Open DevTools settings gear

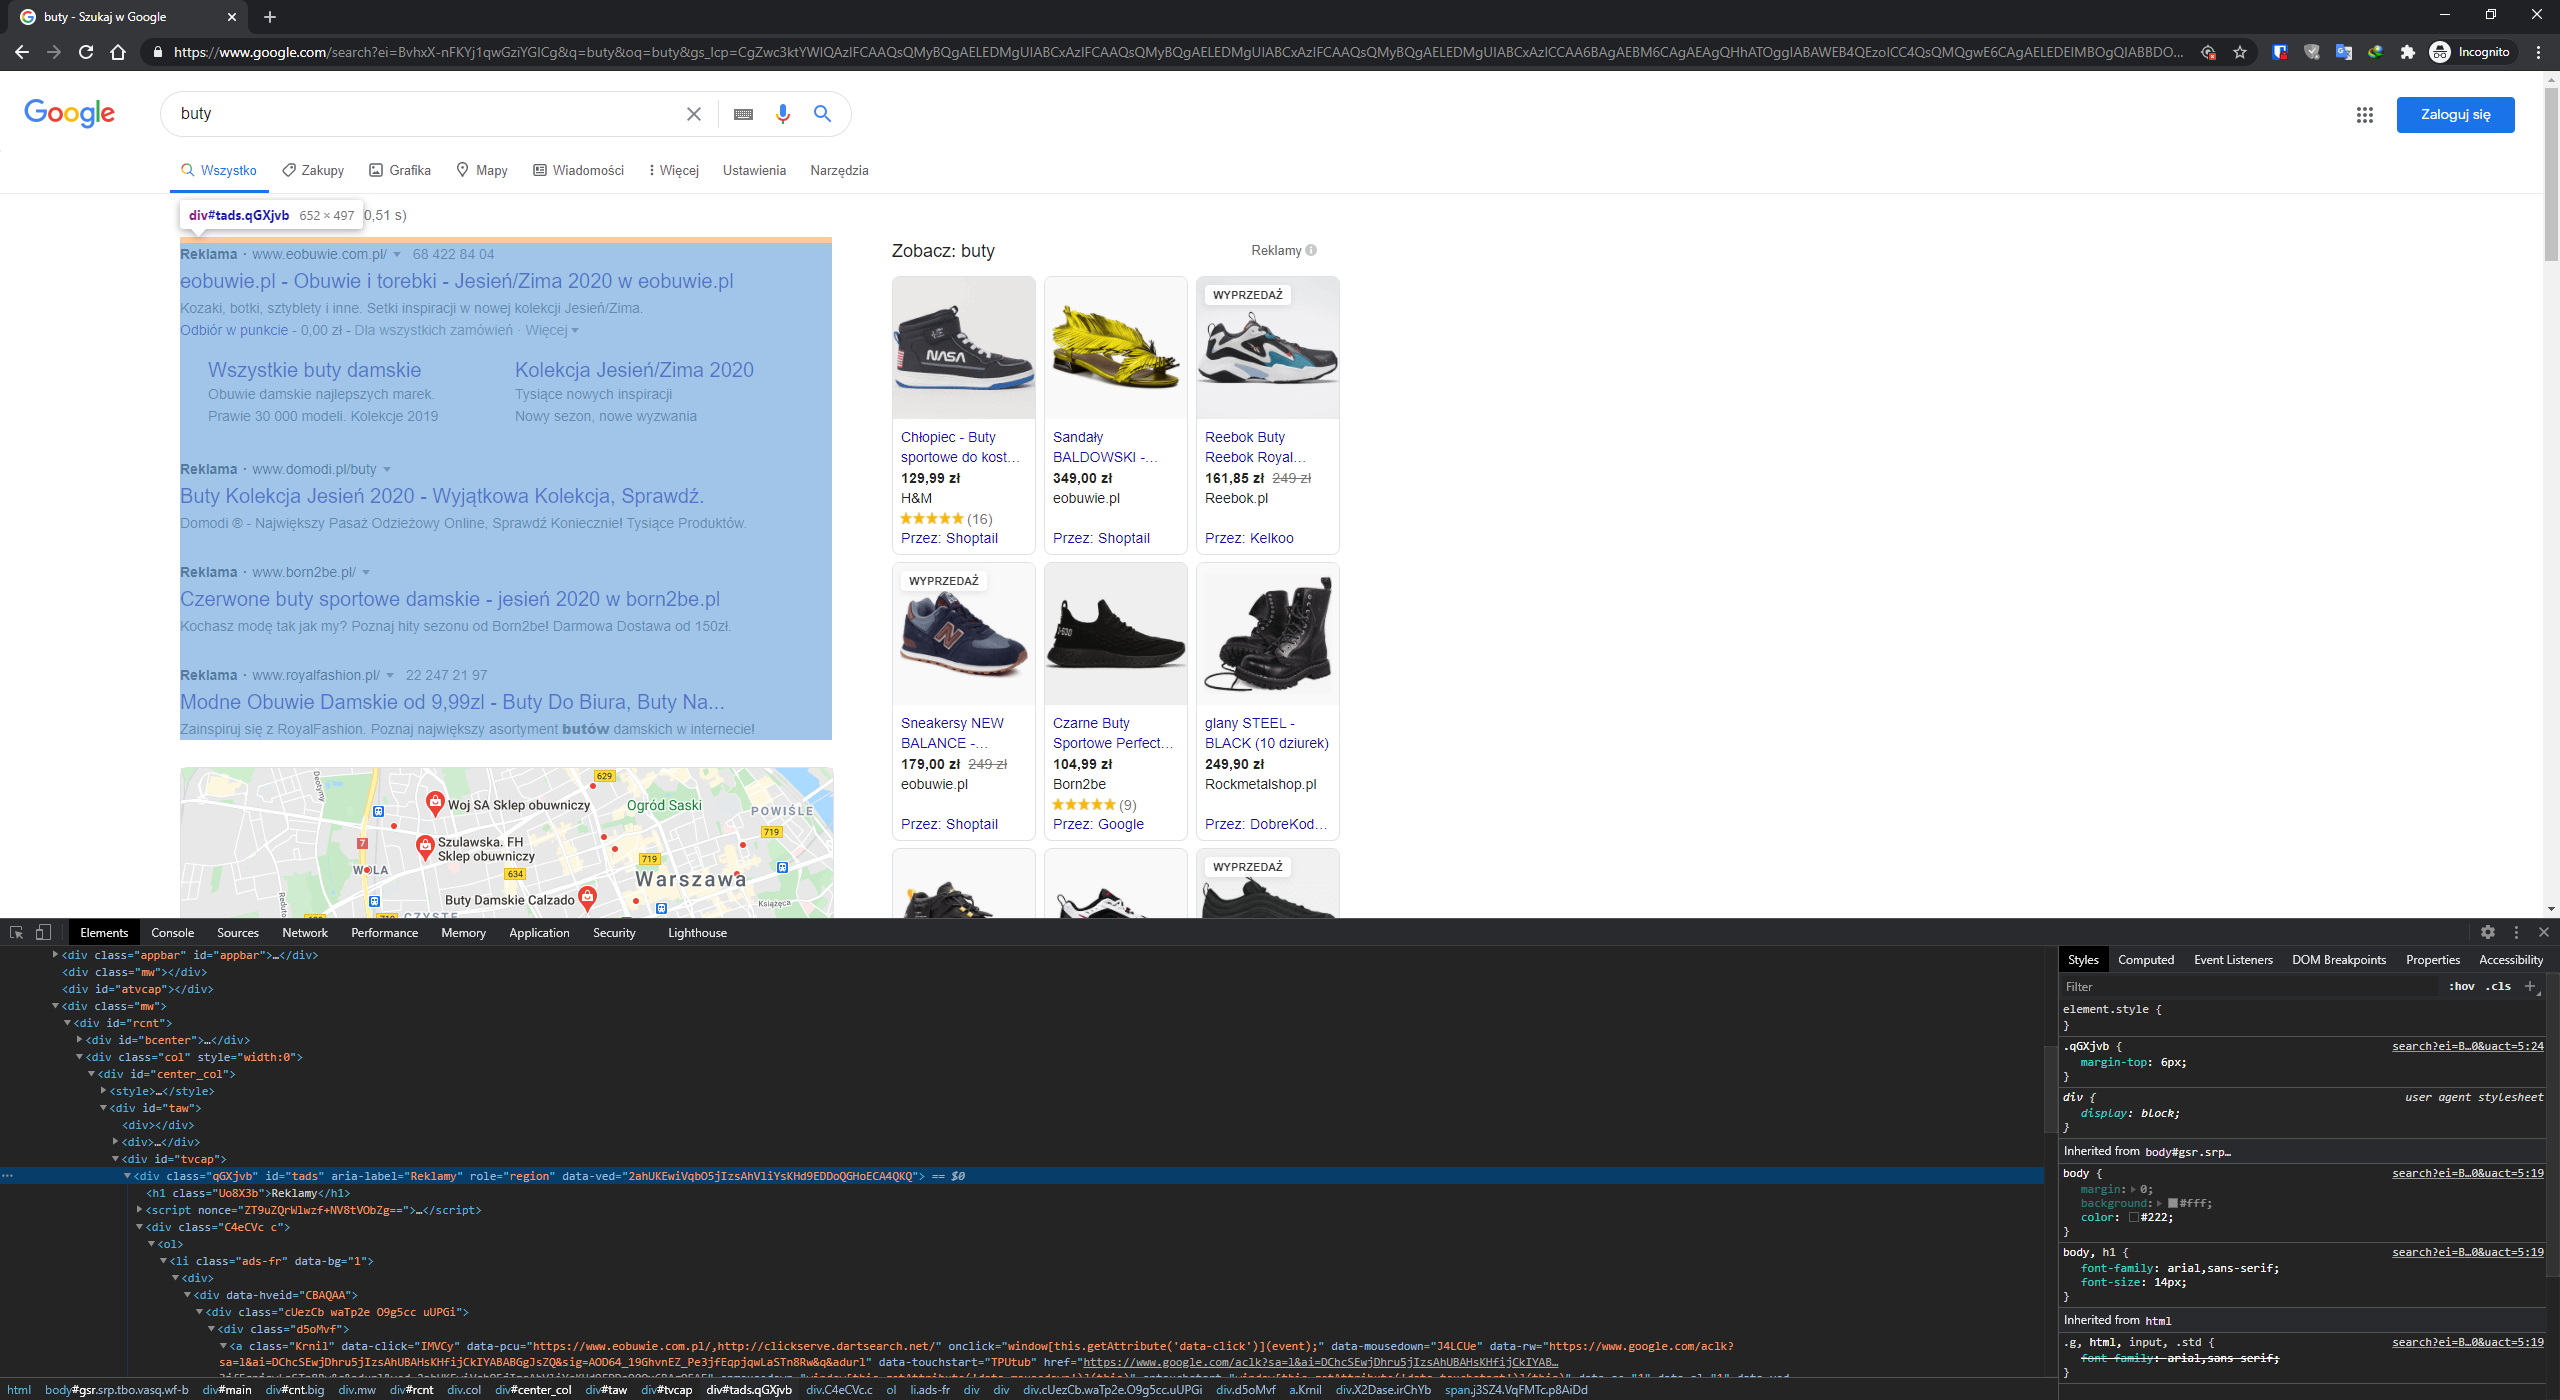point(2489,932)
